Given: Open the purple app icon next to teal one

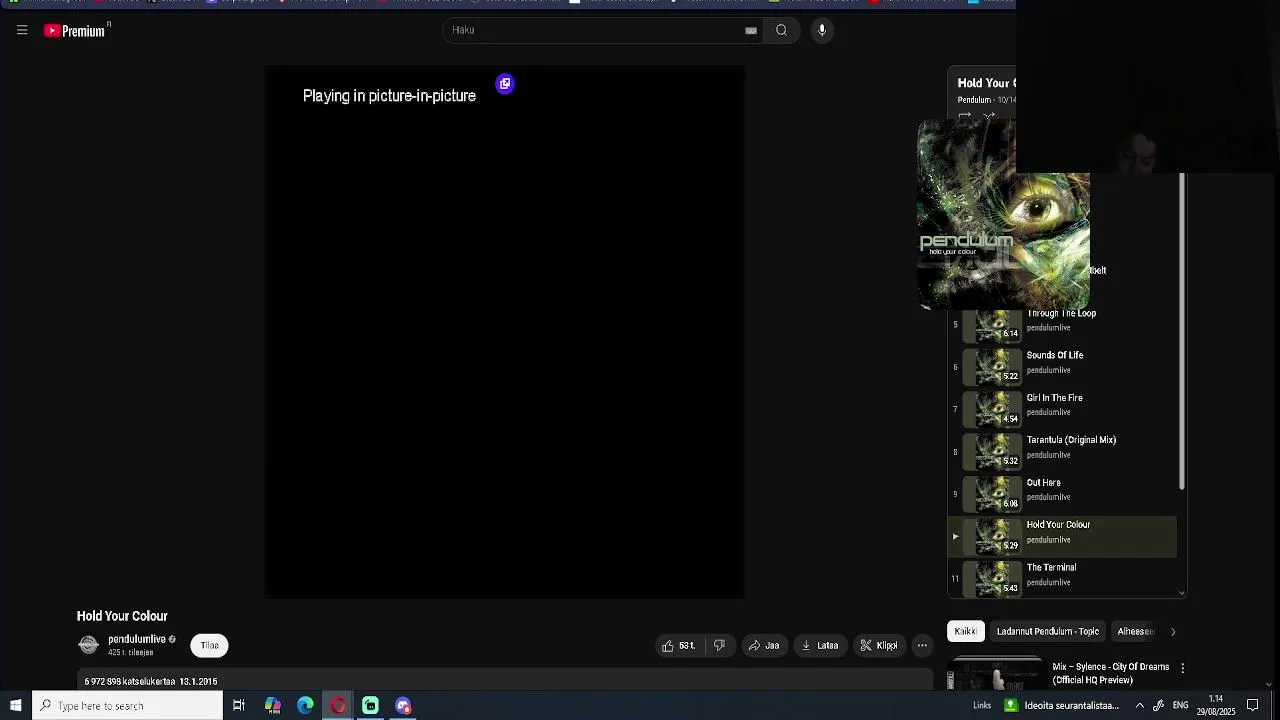Looking at the screenshot, I should 403,706.
